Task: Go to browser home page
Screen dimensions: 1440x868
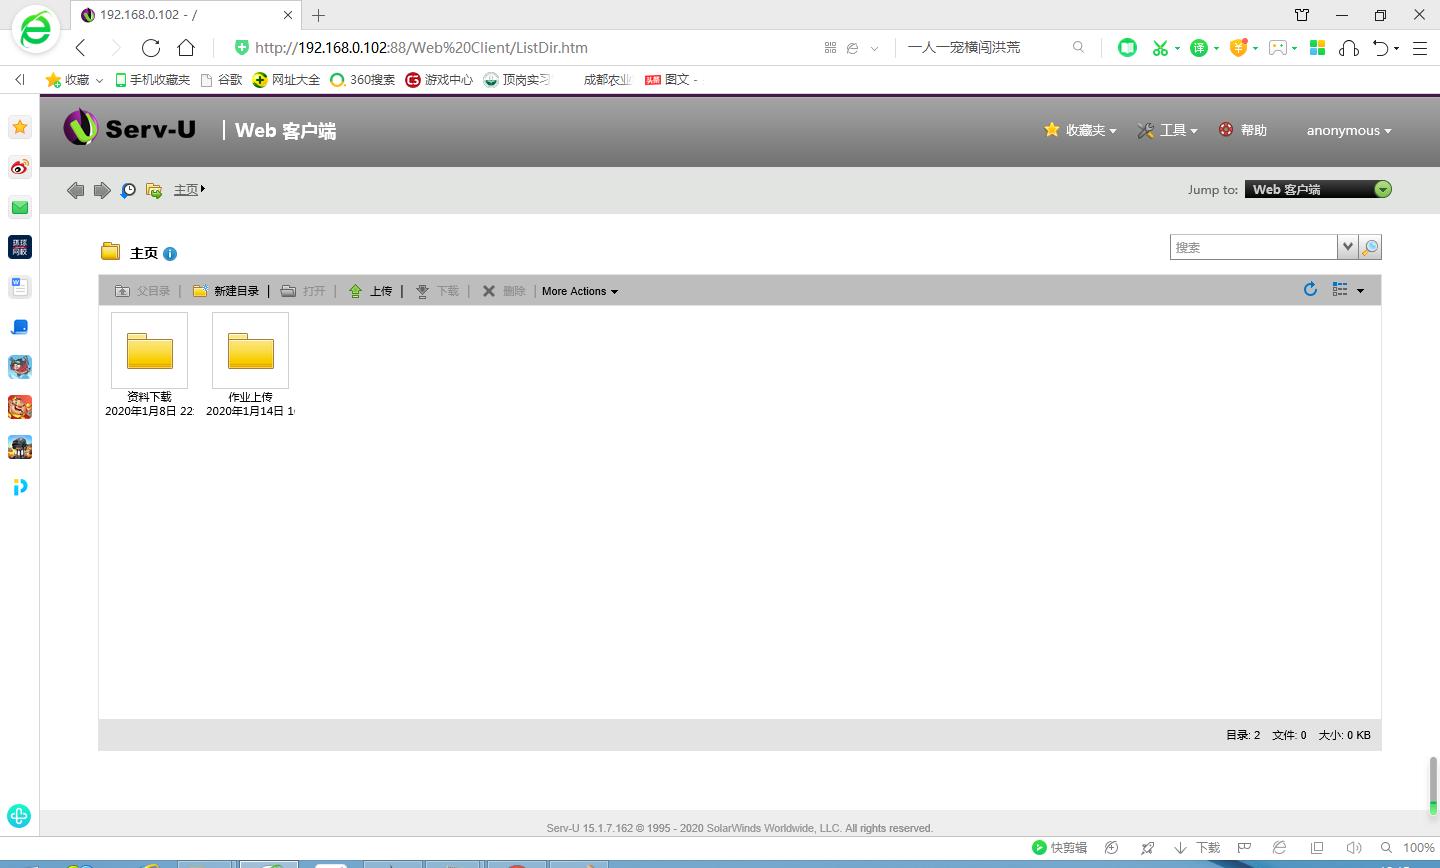Action: (x=186, y=47)
